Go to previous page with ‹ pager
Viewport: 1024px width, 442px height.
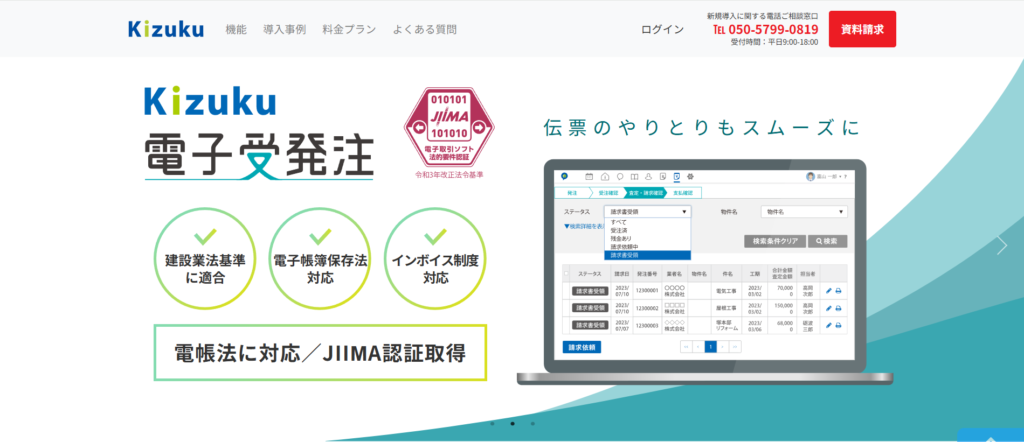tap(699, 347)
